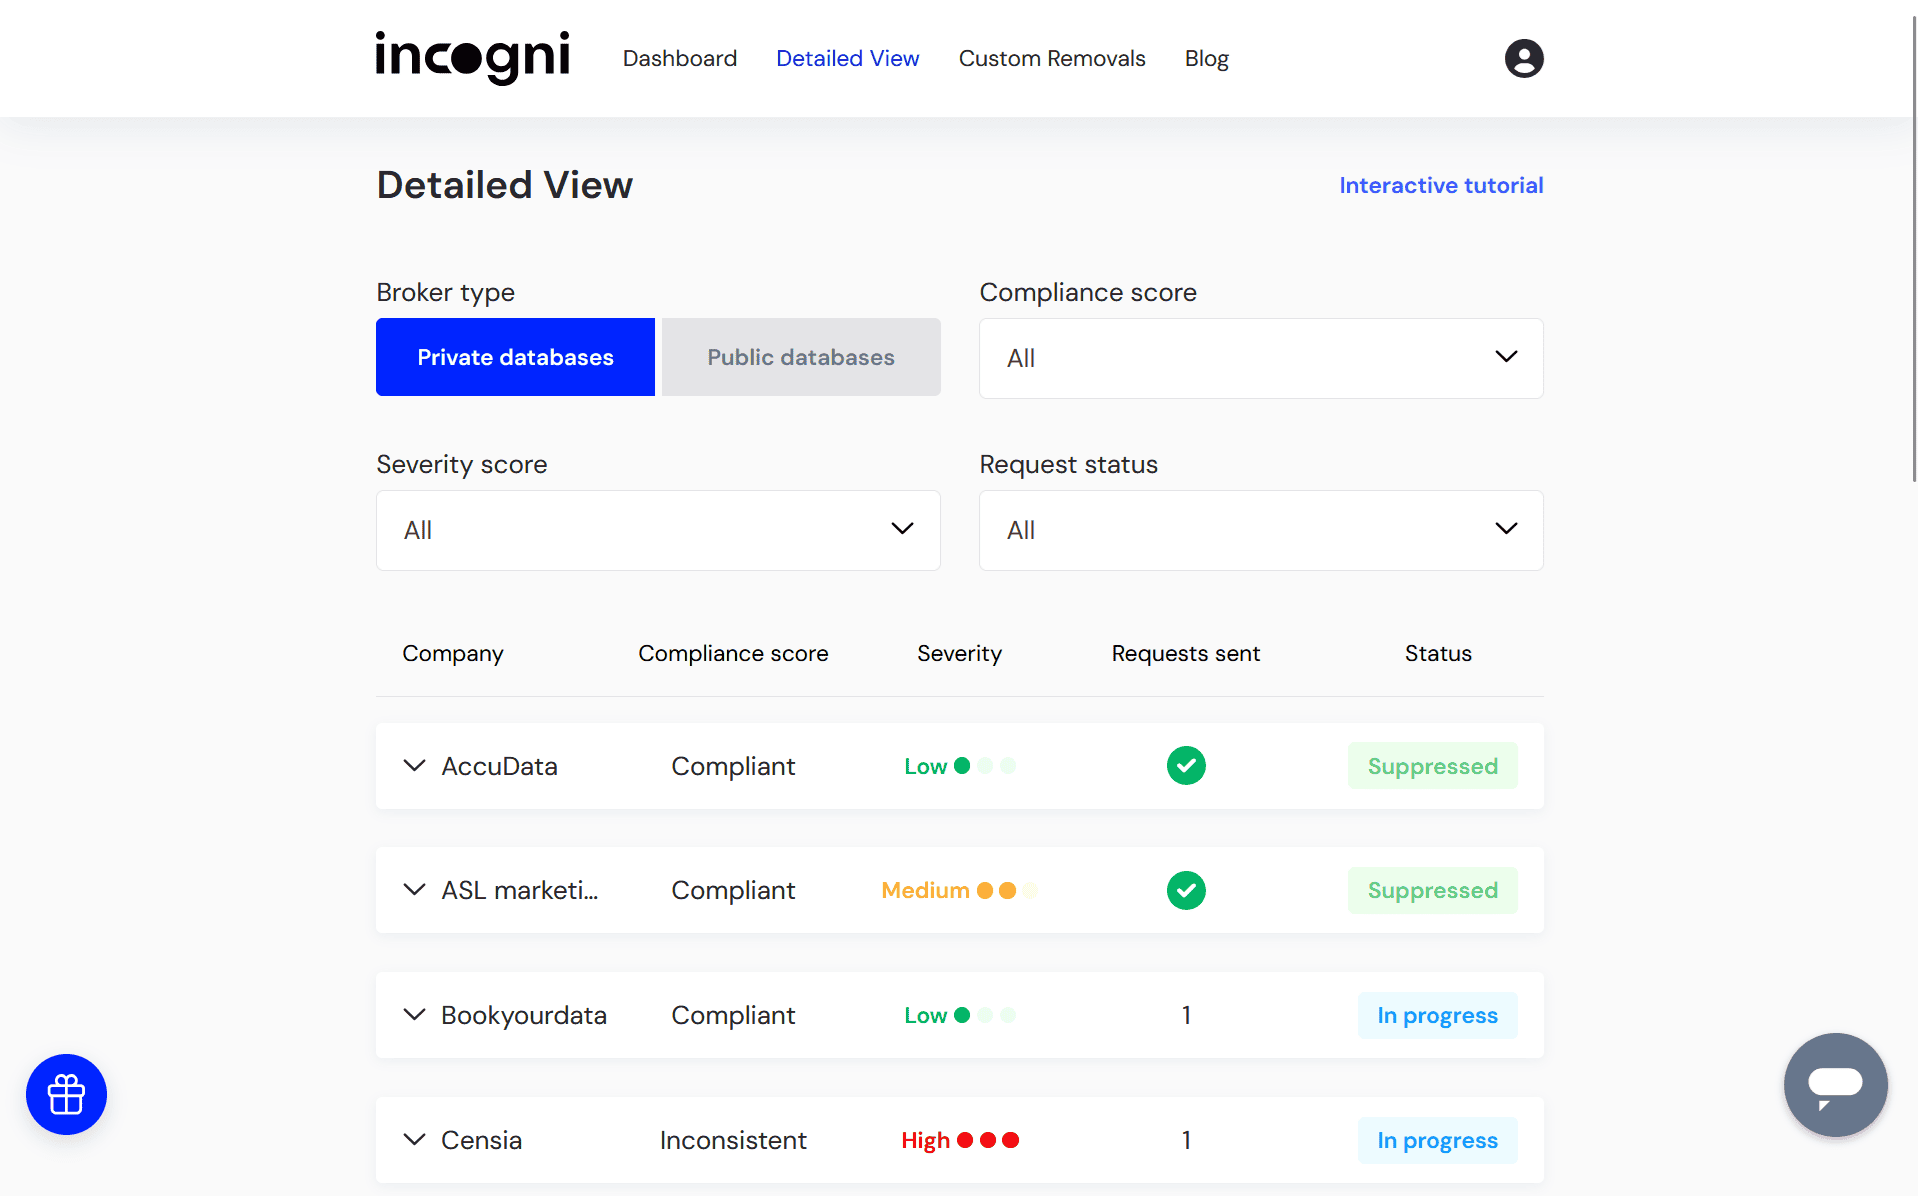Click ASL marketing's Compliant compliance score
The width and height of the screenshot is (1918, 1196).
click(x=733, y=890)
